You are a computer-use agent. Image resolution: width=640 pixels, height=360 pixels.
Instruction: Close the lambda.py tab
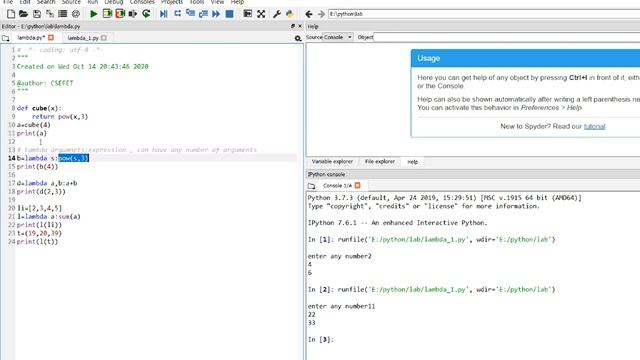(51, 38)
